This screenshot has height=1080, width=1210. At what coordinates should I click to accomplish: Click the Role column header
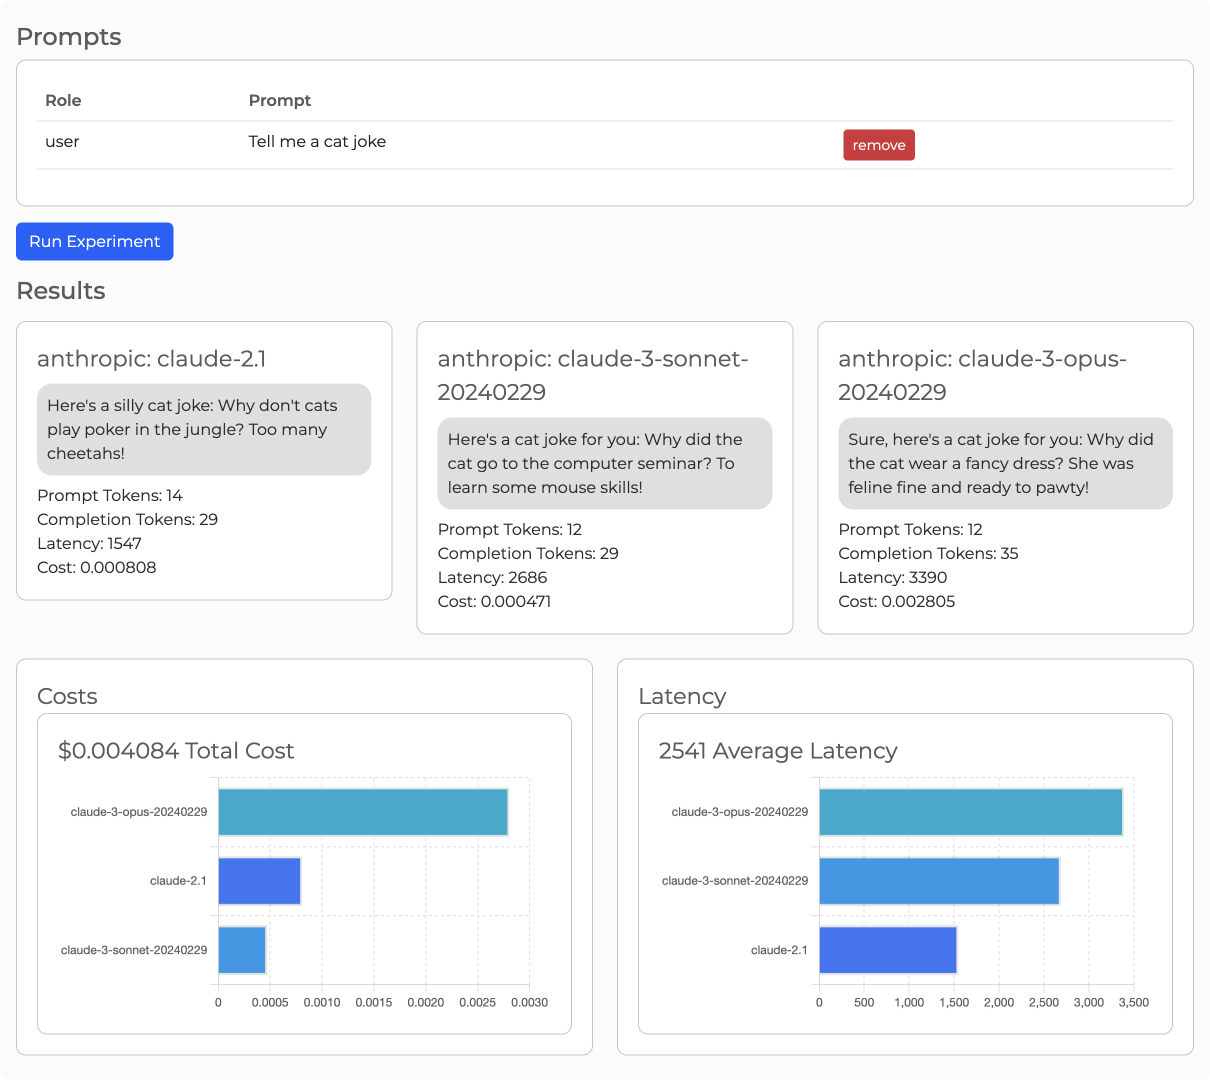pos(63,100)
